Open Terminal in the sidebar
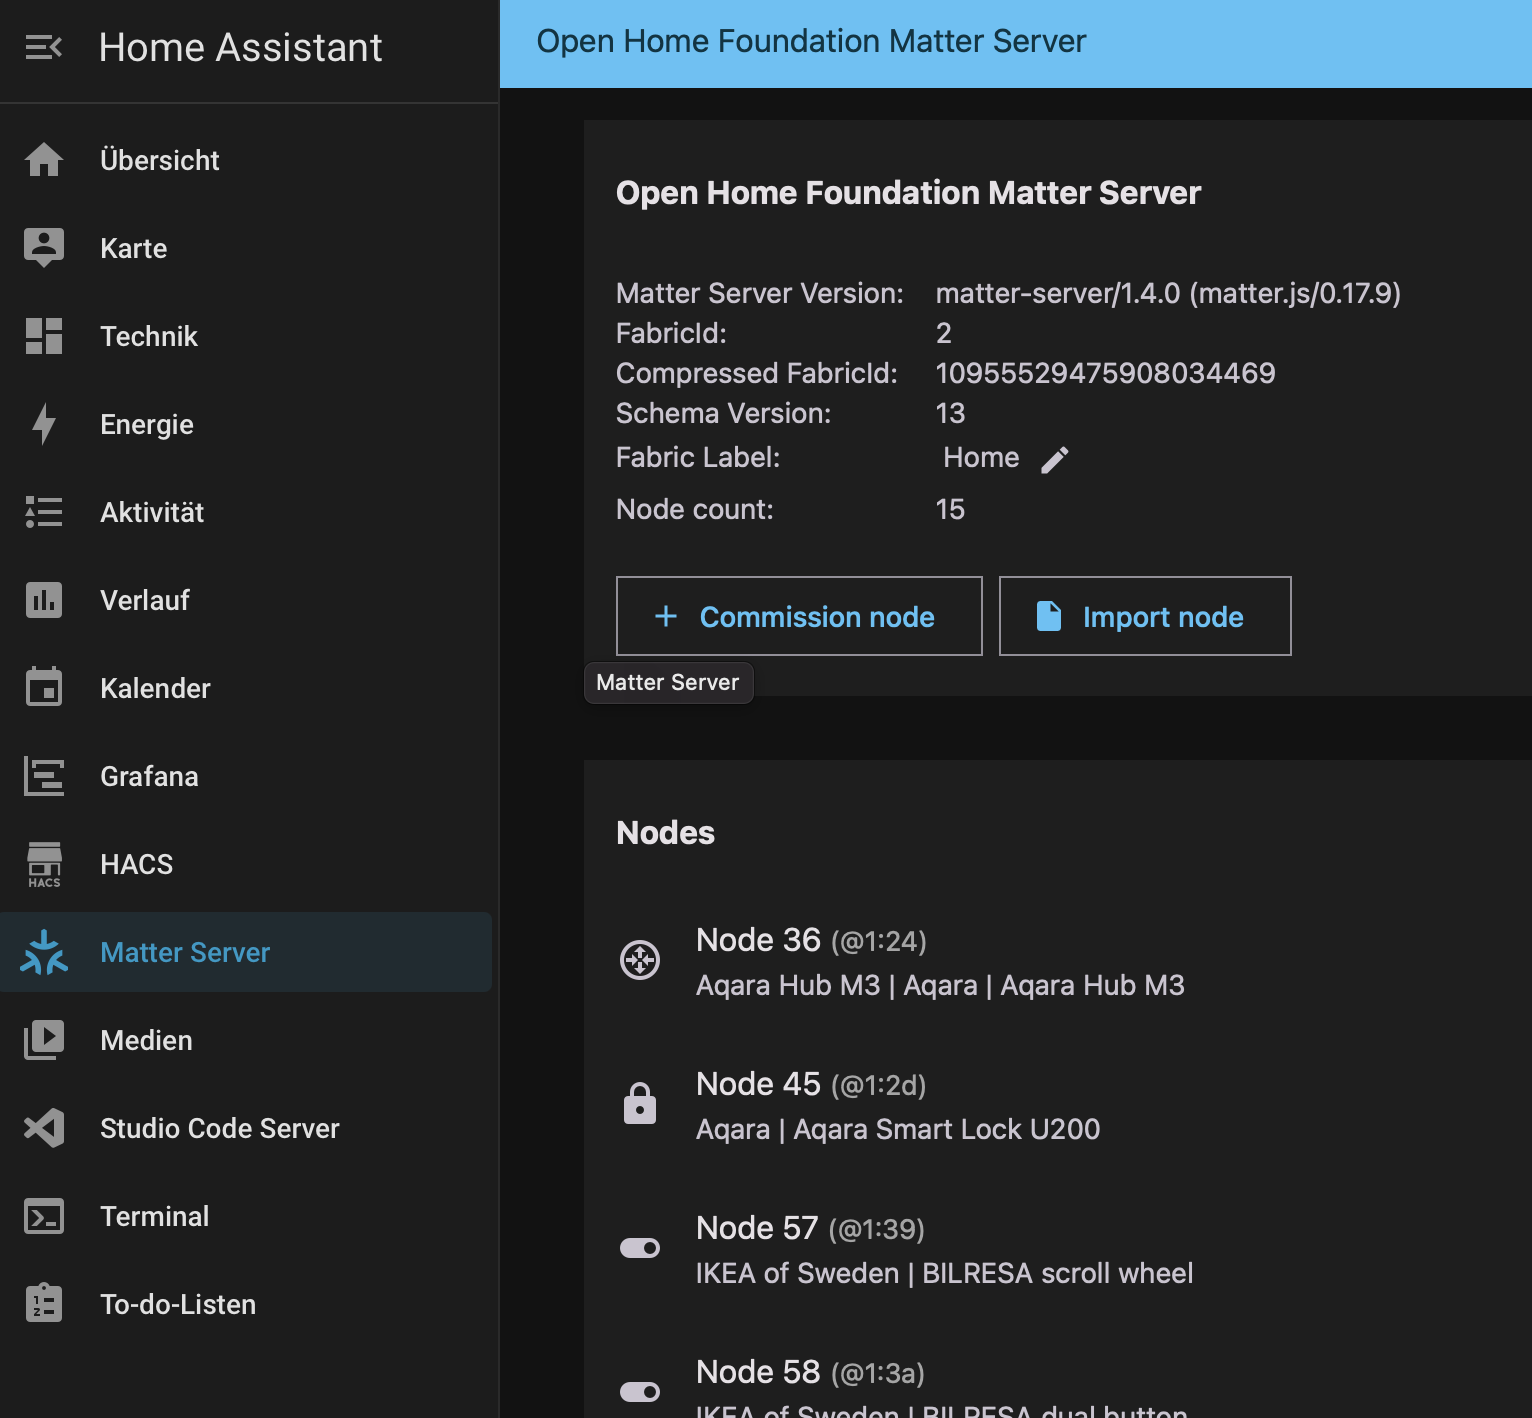 click(246, 1216)
